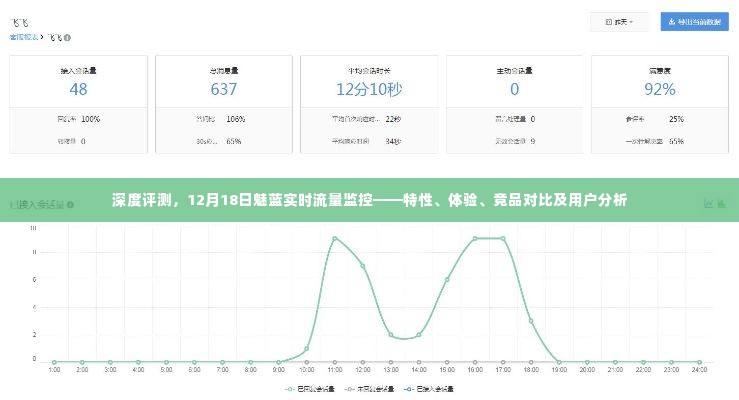
Task: Click the 65% stat in the satisfaction card
Action: [676, 141]
